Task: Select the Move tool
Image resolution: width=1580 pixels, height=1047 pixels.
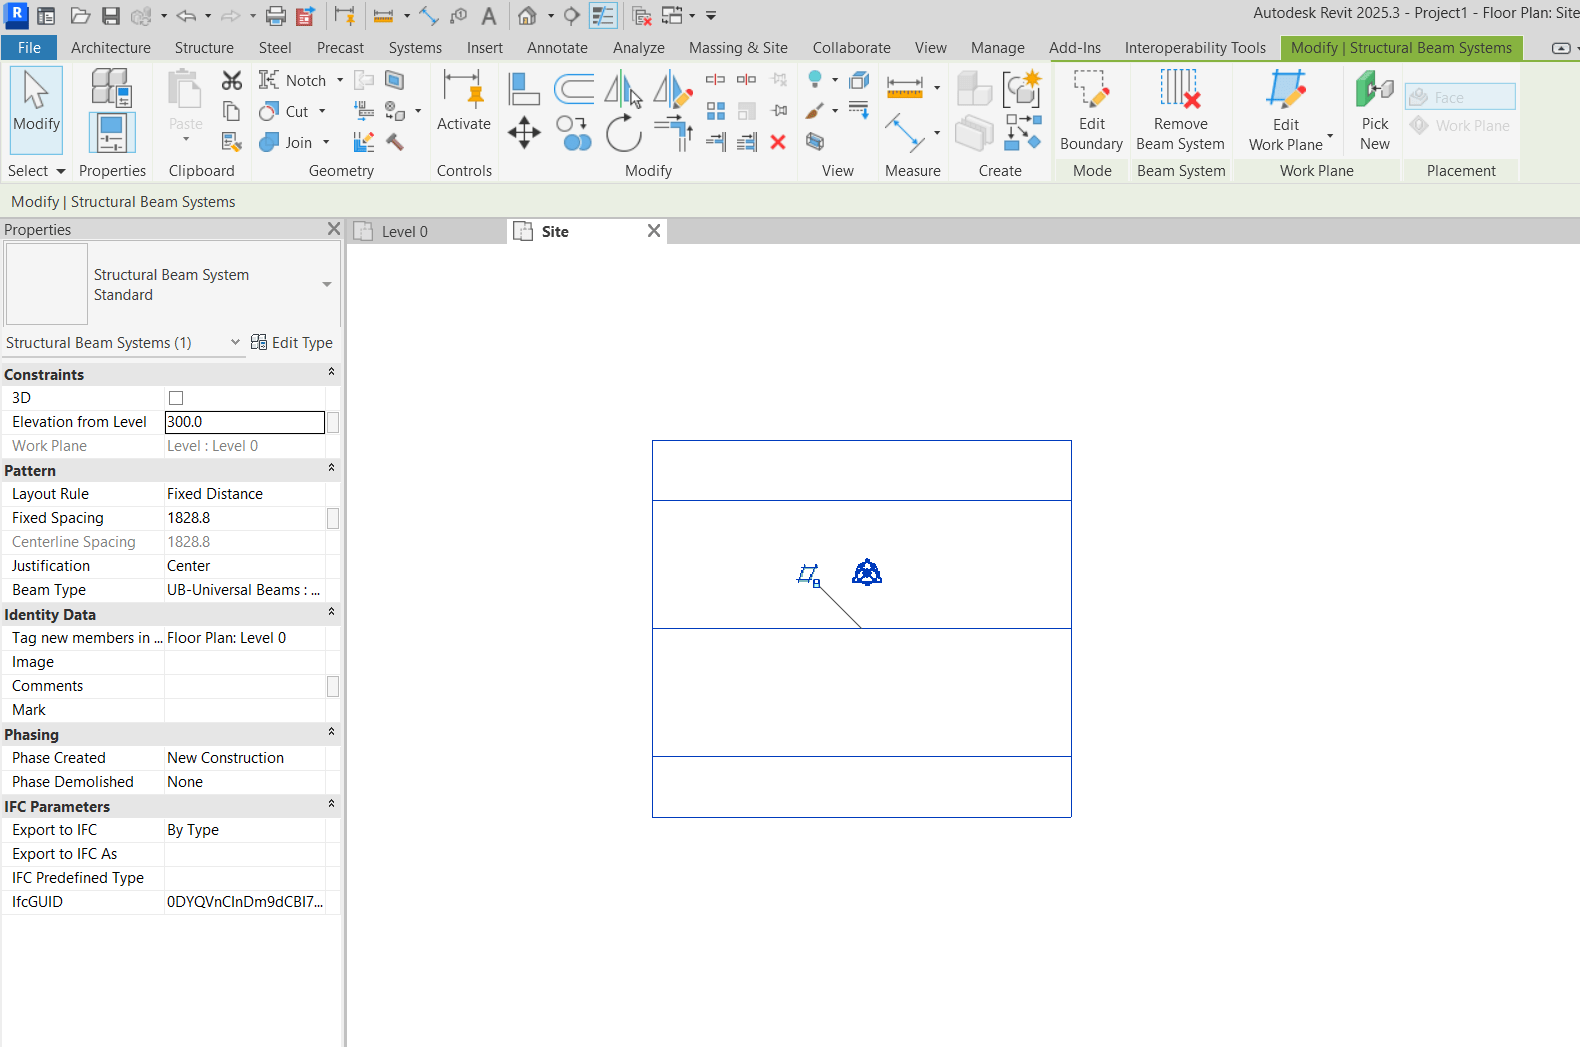Action: 524,132
